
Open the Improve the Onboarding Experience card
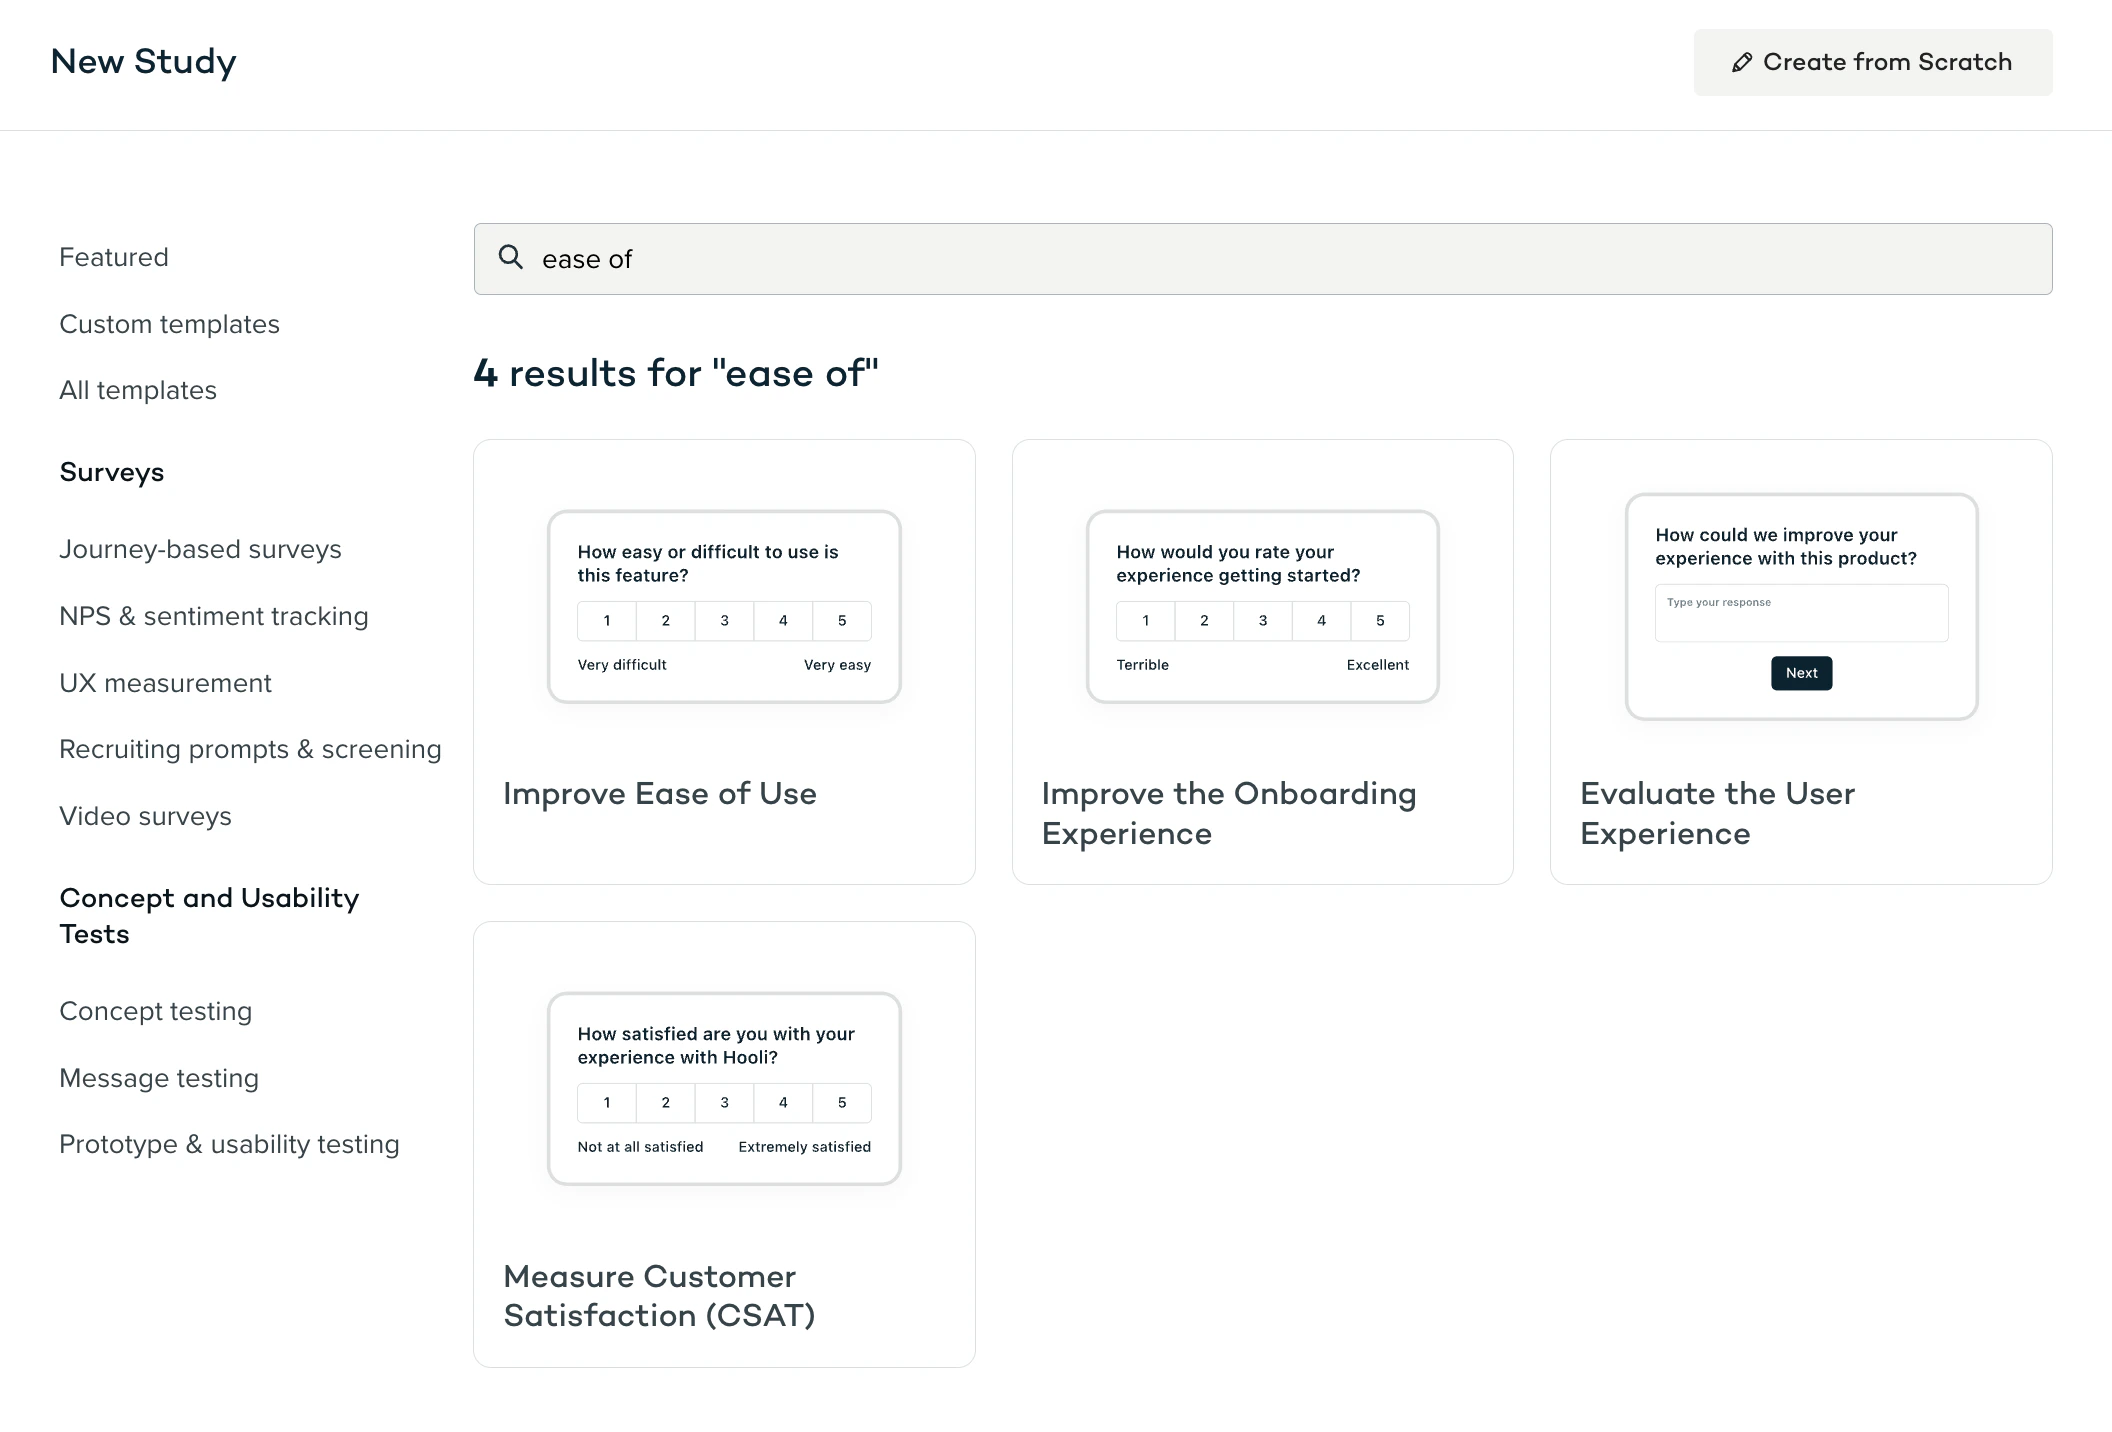click(1262, 662)
